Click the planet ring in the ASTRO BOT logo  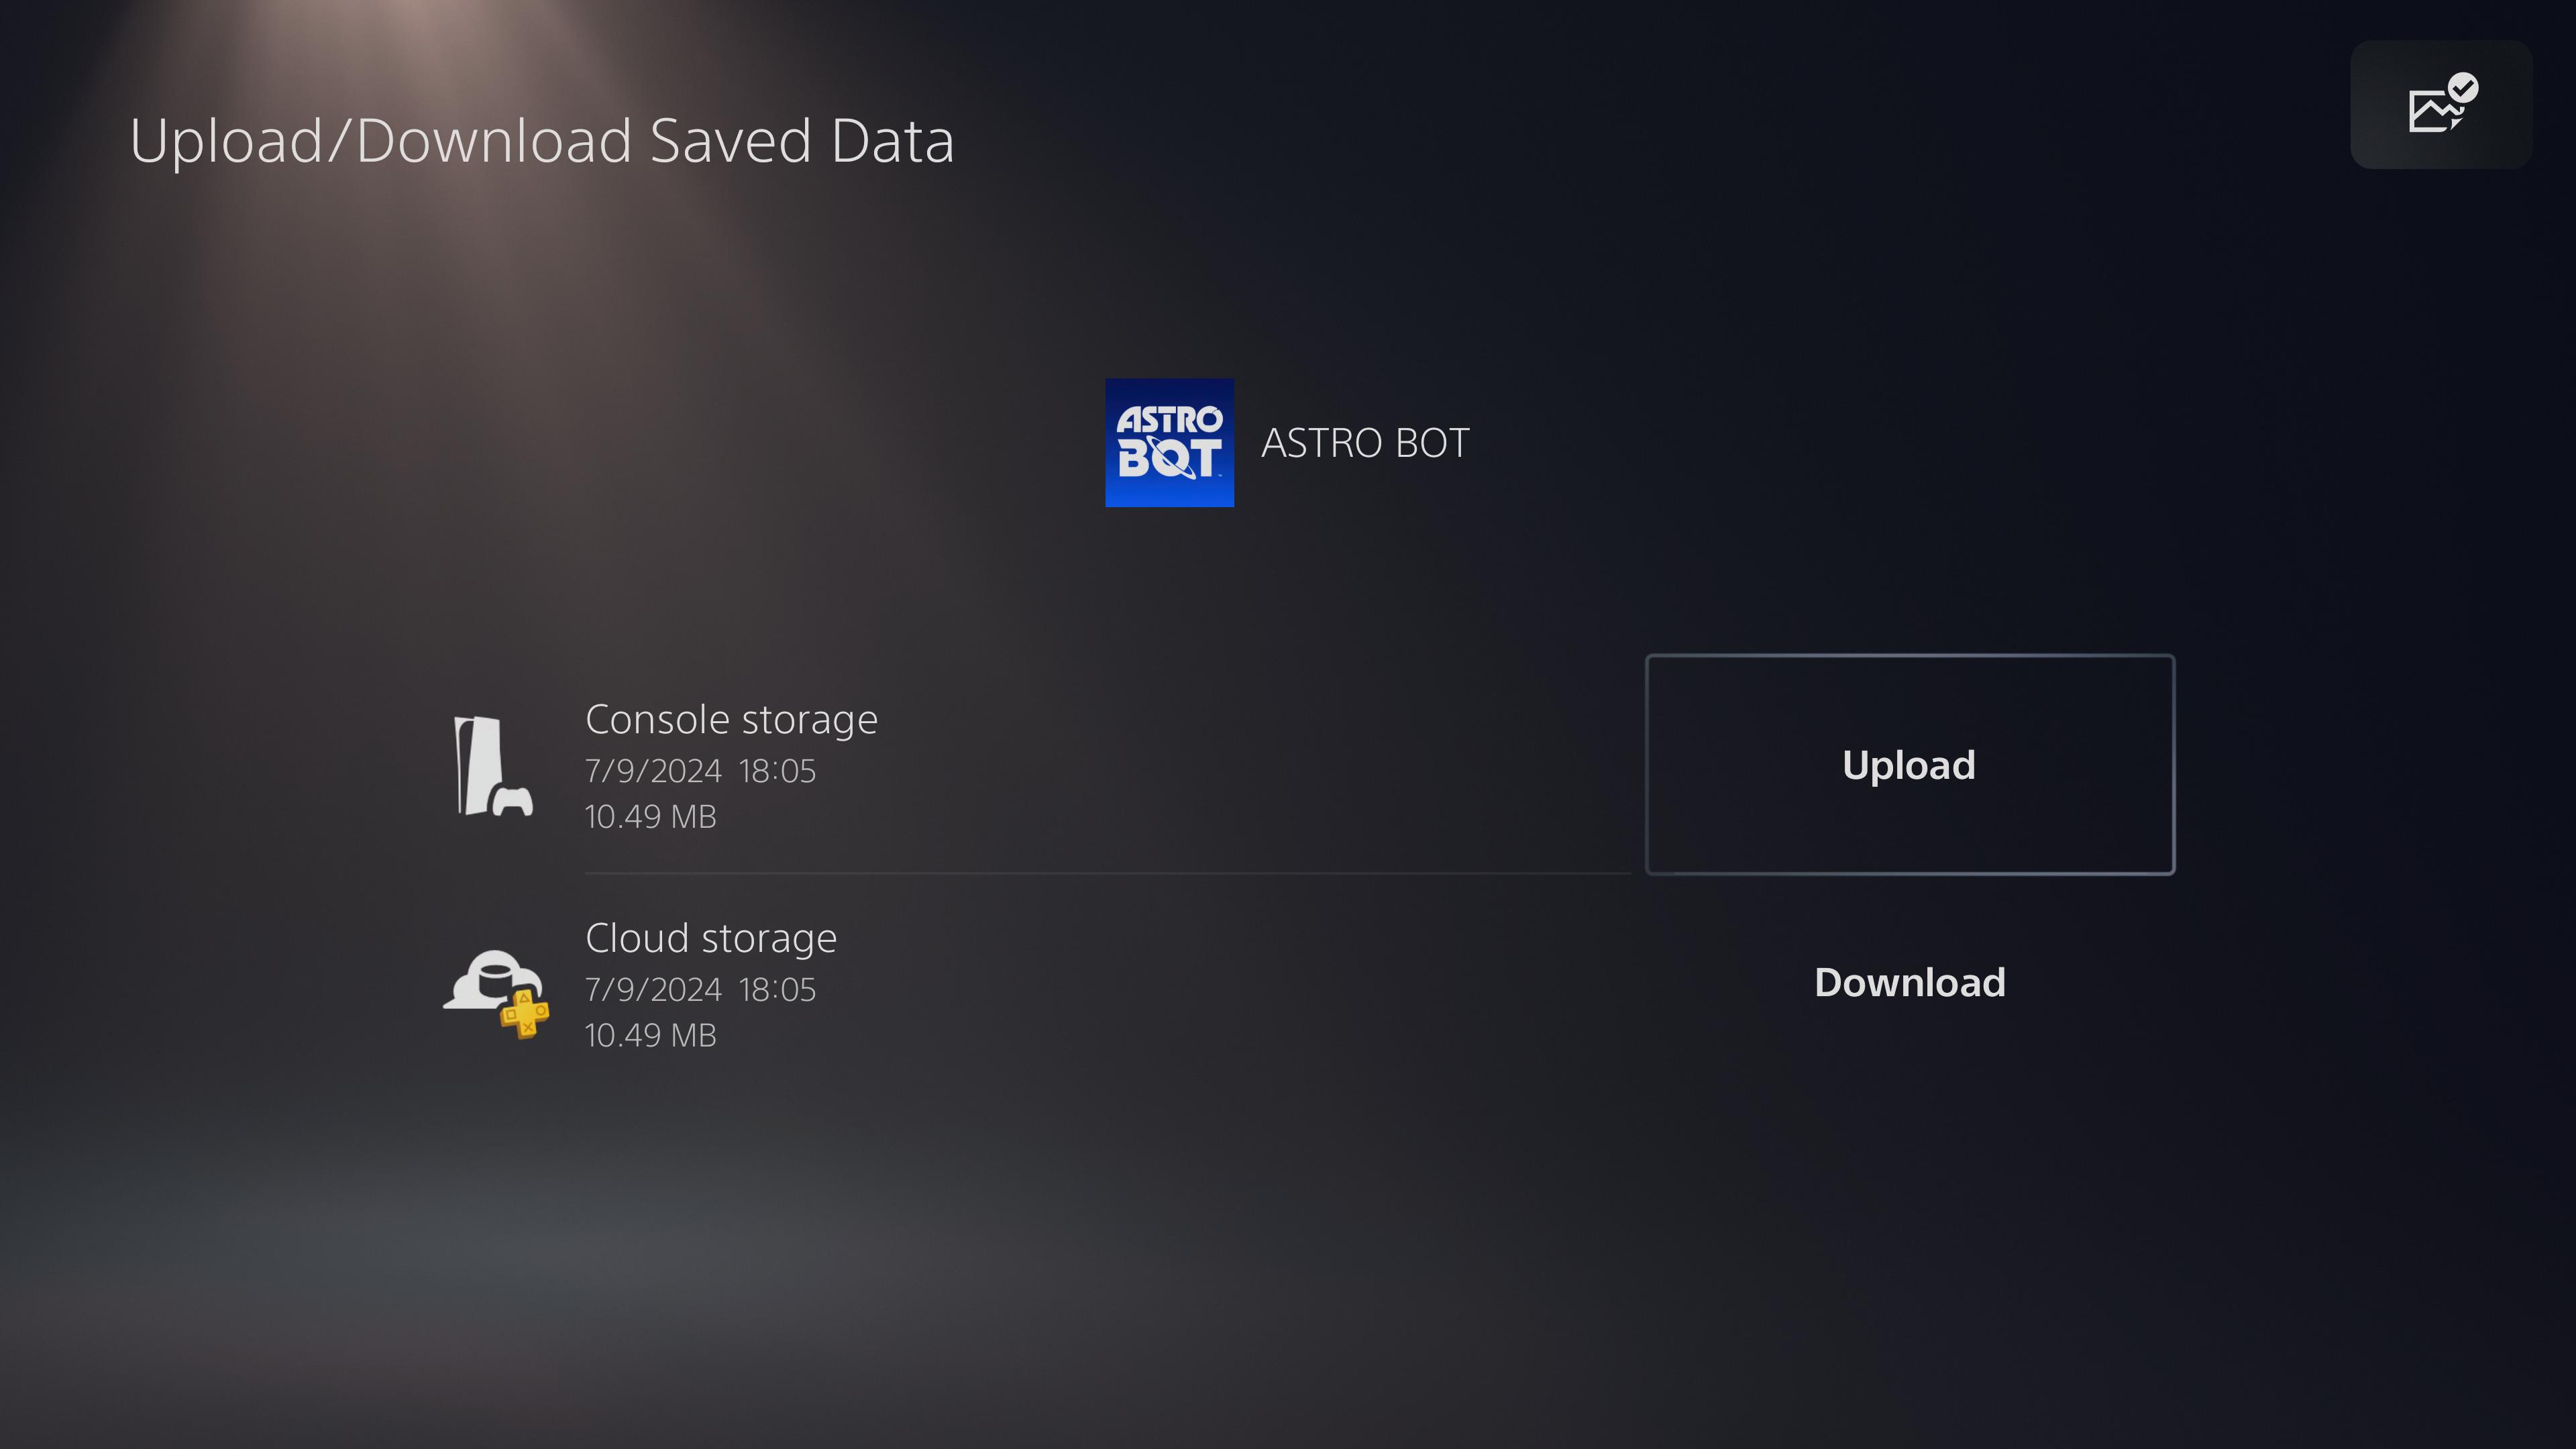point(1169,457)
